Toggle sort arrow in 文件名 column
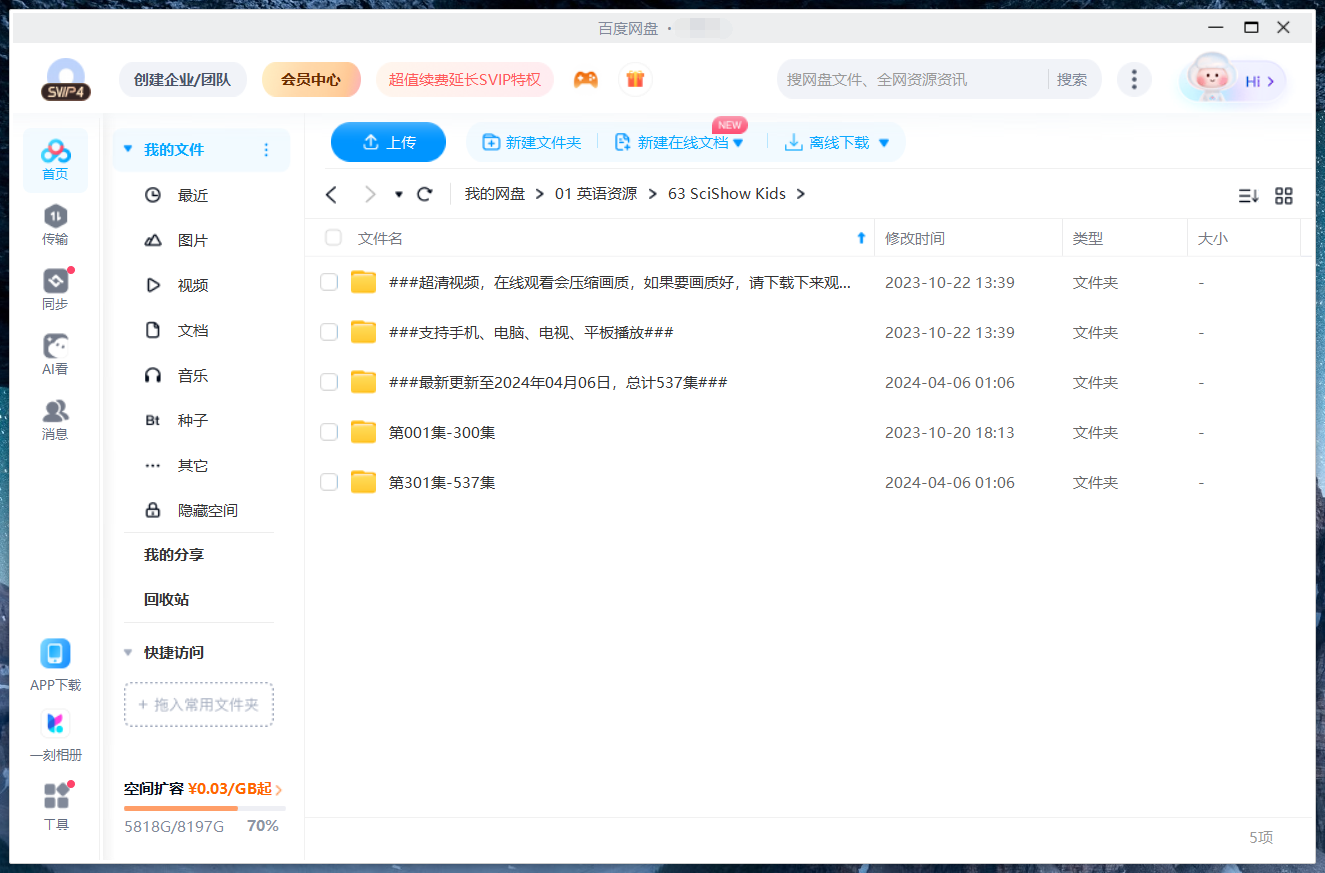 (x=861, y=238)
